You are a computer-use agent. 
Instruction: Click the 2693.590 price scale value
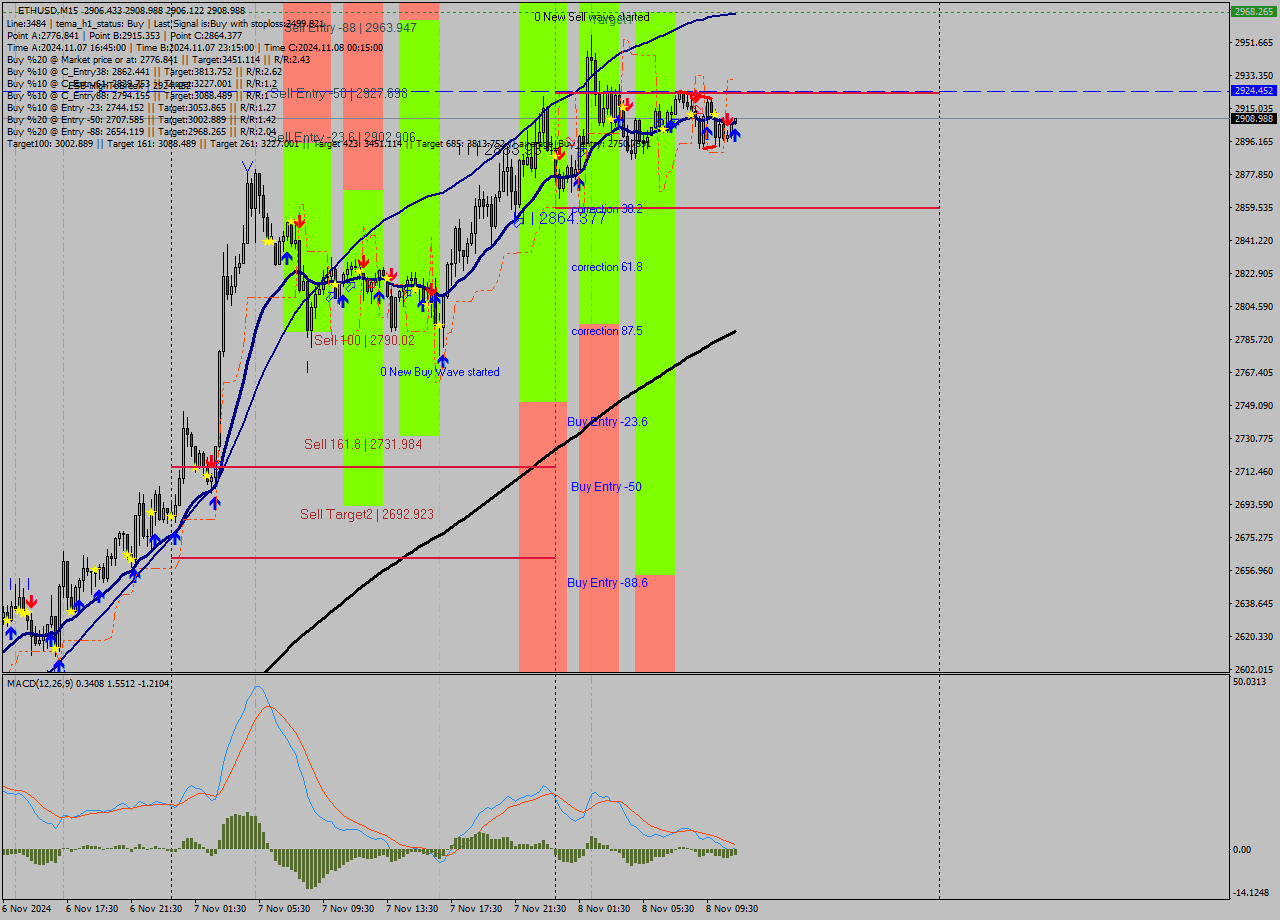click(x=1254, y=504)
